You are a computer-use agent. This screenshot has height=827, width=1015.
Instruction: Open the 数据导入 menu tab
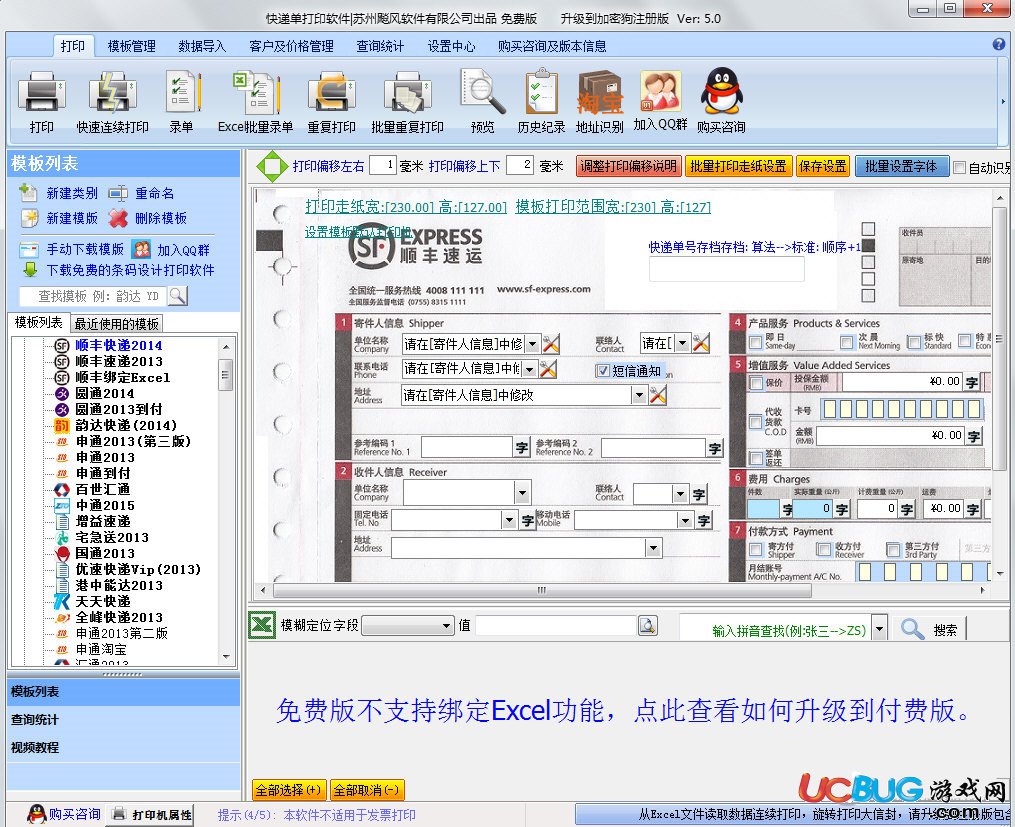[x=202, y=46]
